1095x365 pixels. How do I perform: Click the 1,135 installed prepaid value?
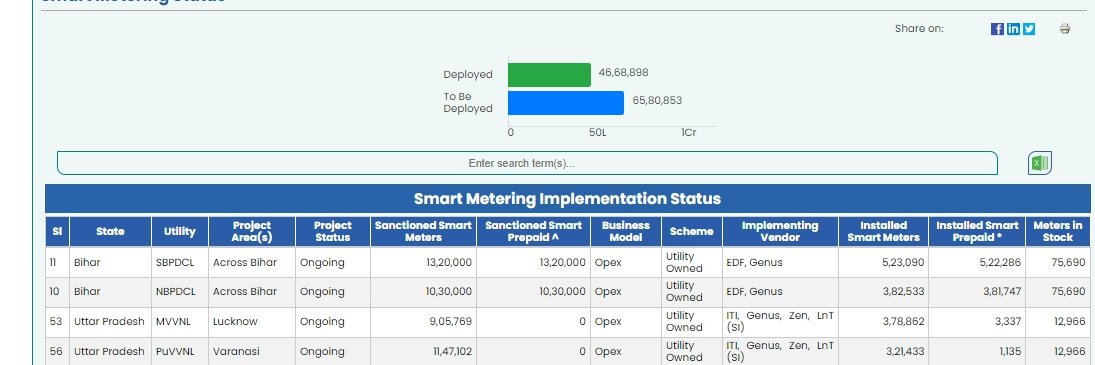(x=1011, y=352)
